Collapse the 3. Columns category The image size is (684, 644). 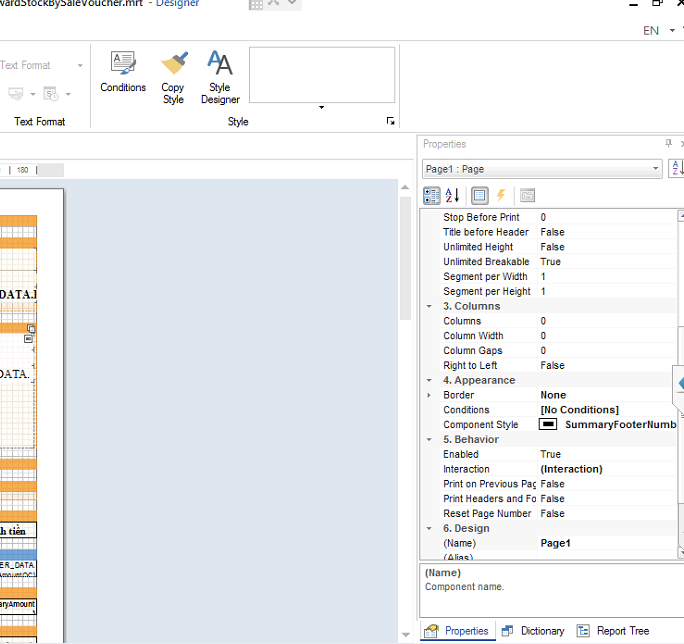point(429,306)
